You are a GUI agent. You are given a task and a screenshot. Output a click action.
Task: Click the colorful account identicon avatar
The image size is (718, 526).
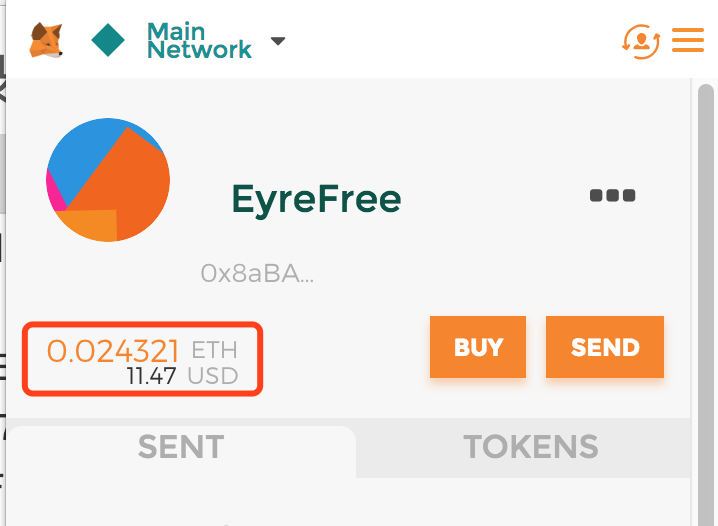pyautogui.click(x=108, y=179)
